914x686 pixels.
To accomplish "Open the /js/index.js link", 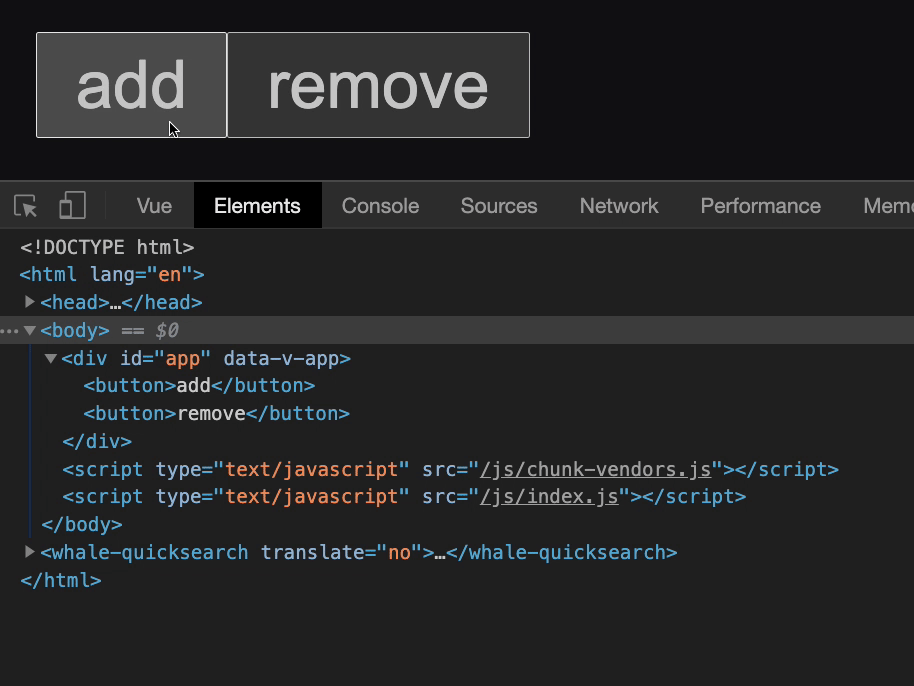I will [x=549, y=497].
